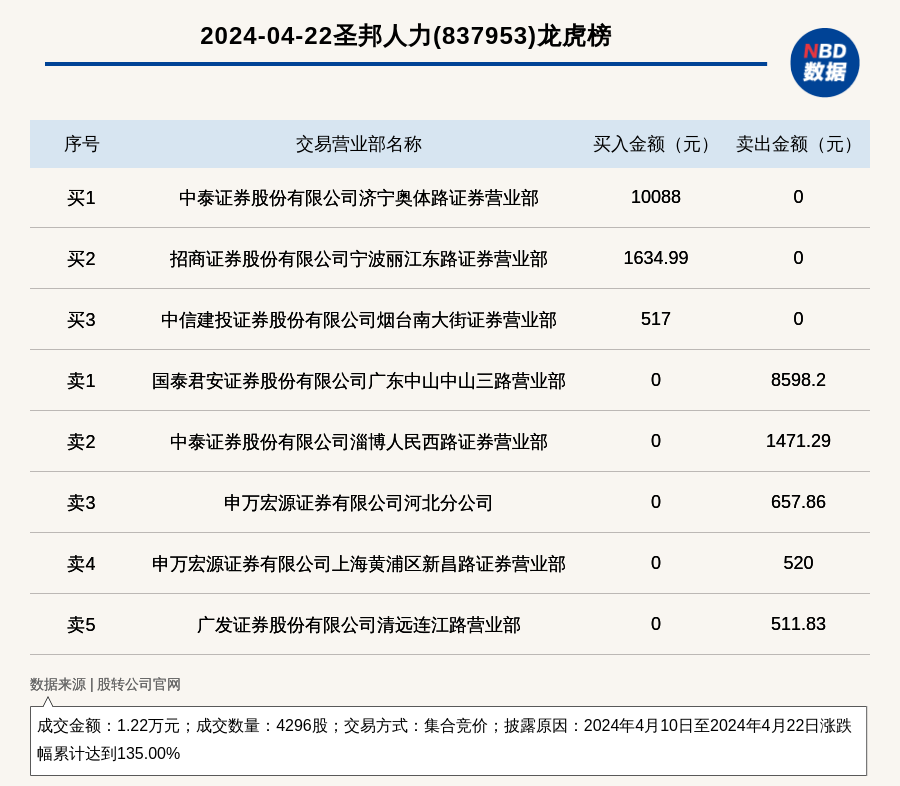Select the sell amount 511.83
The image size is (900, 786).
798,624
